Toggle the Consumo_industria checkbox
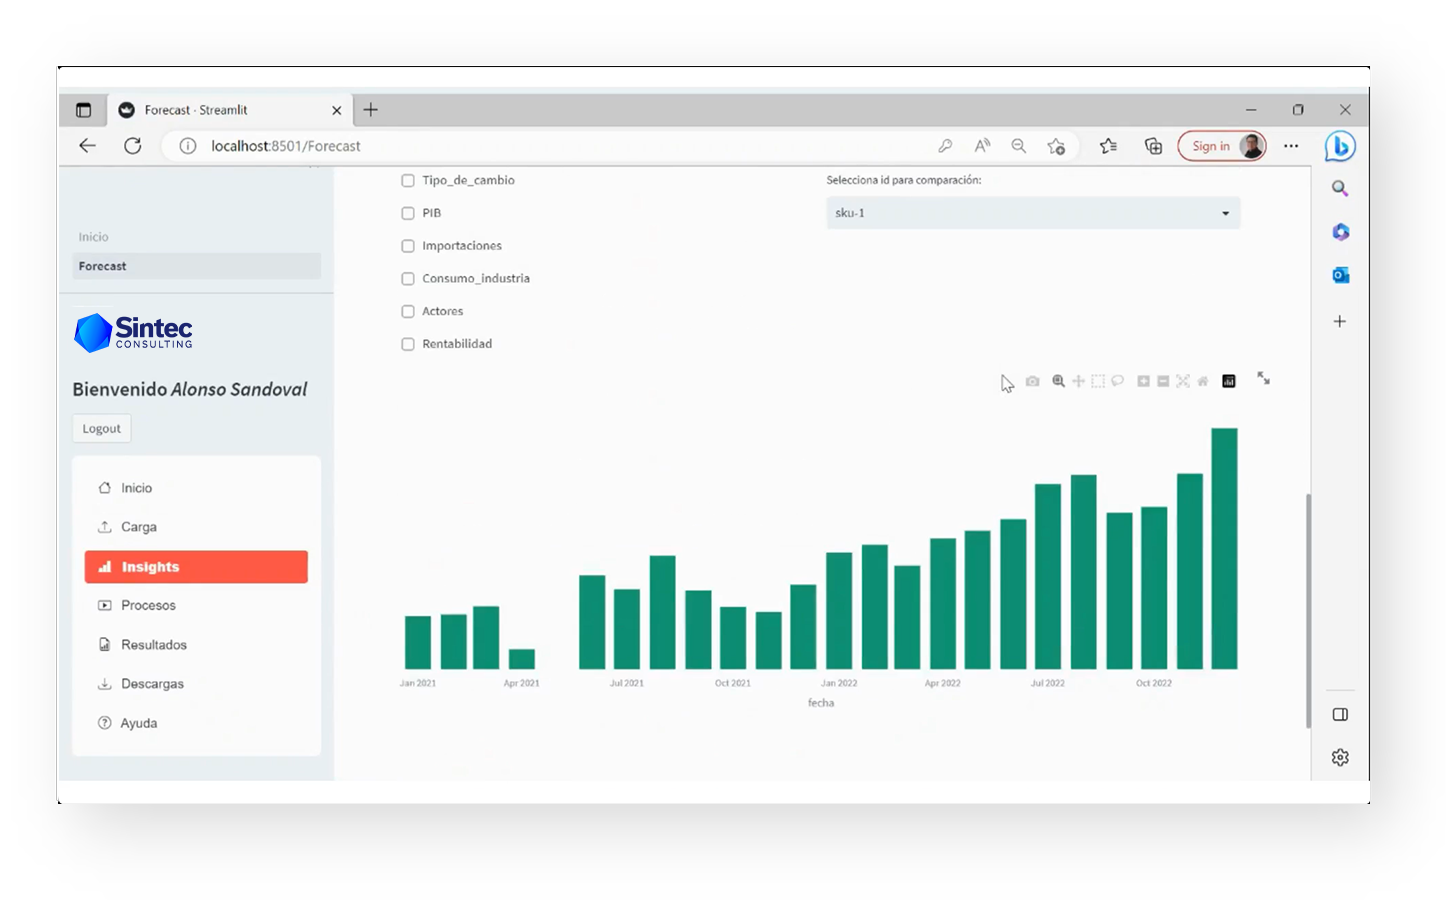The image size is (1446, 900). point(408,279)
